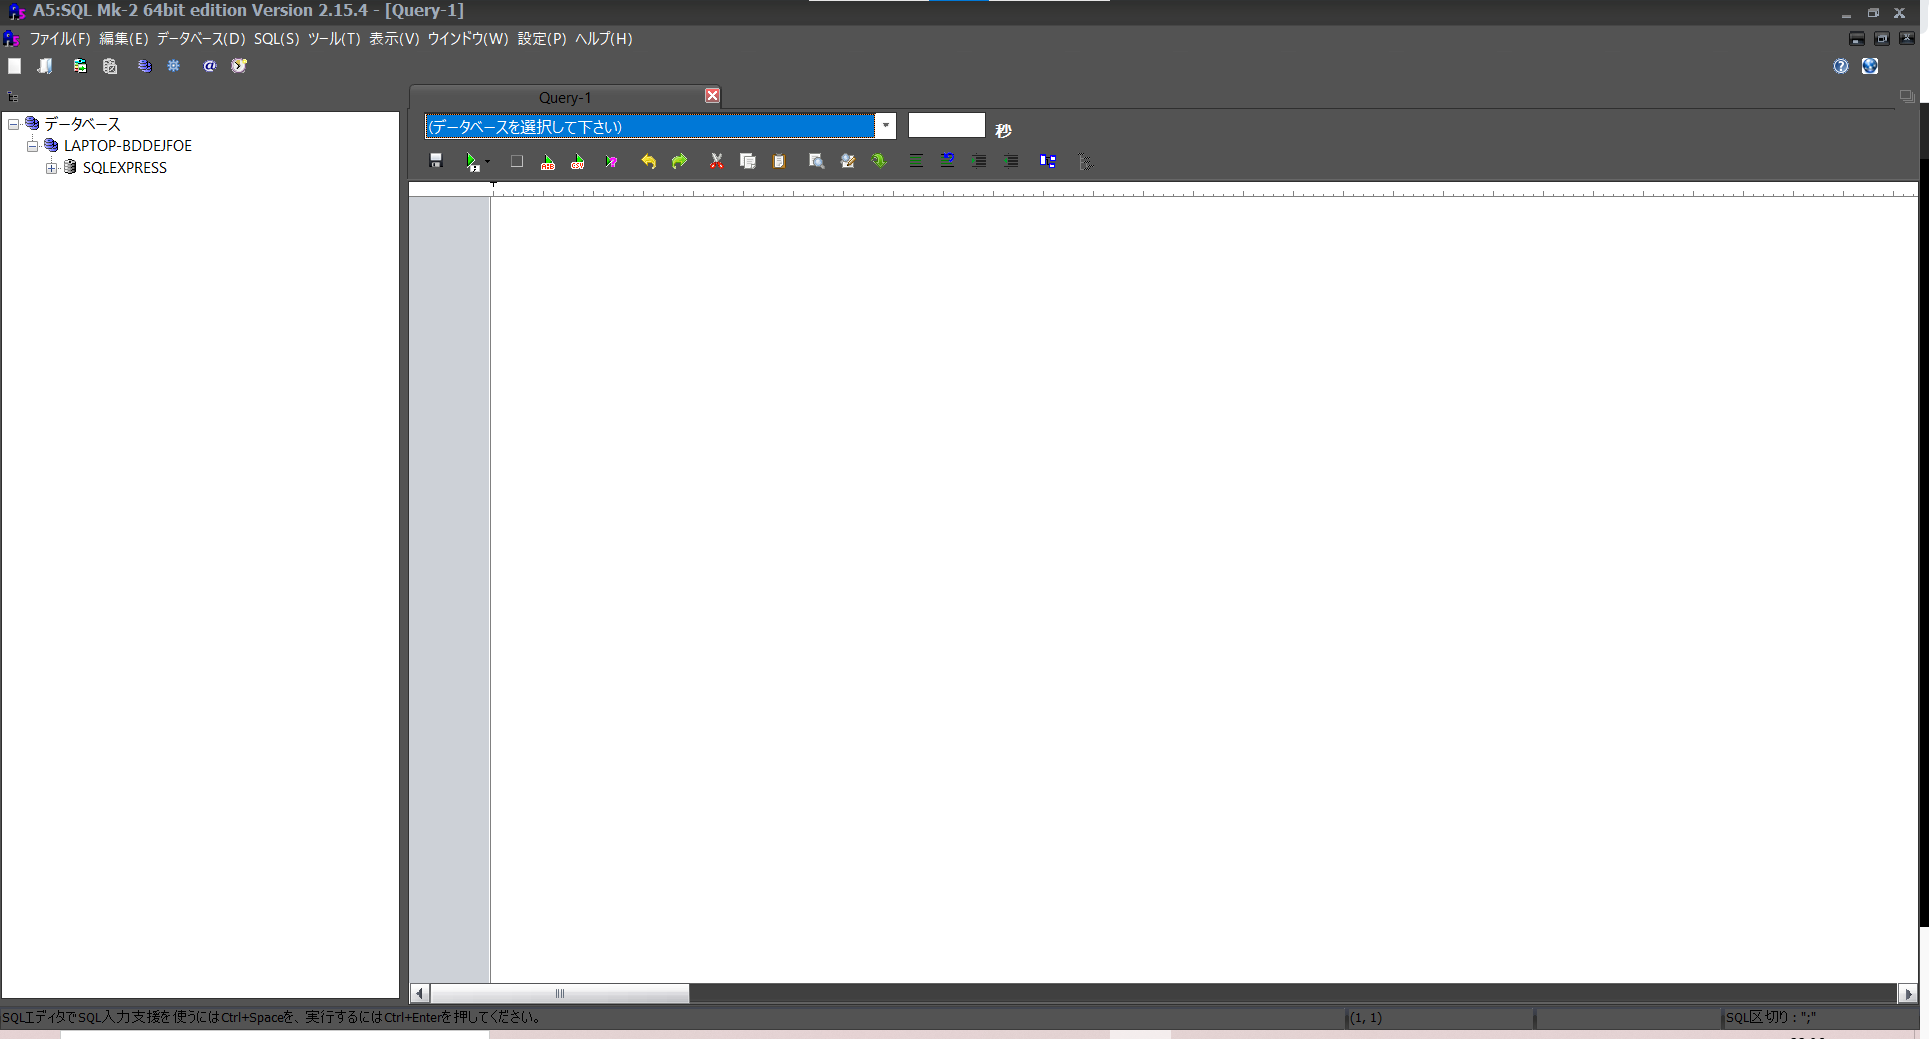
Task: Click the window list icon beside tab bar
Action: pos(1907,97)
